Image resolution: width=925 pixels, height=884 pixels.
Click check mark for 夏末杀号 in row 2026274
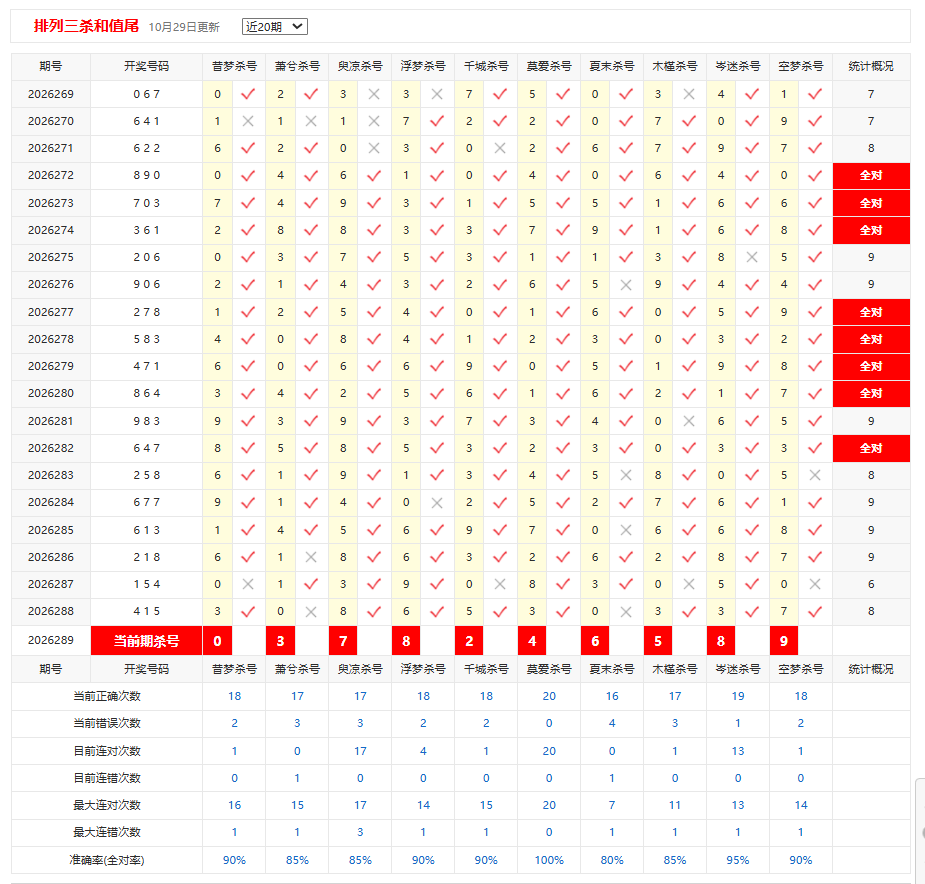[x=626, y=230]
